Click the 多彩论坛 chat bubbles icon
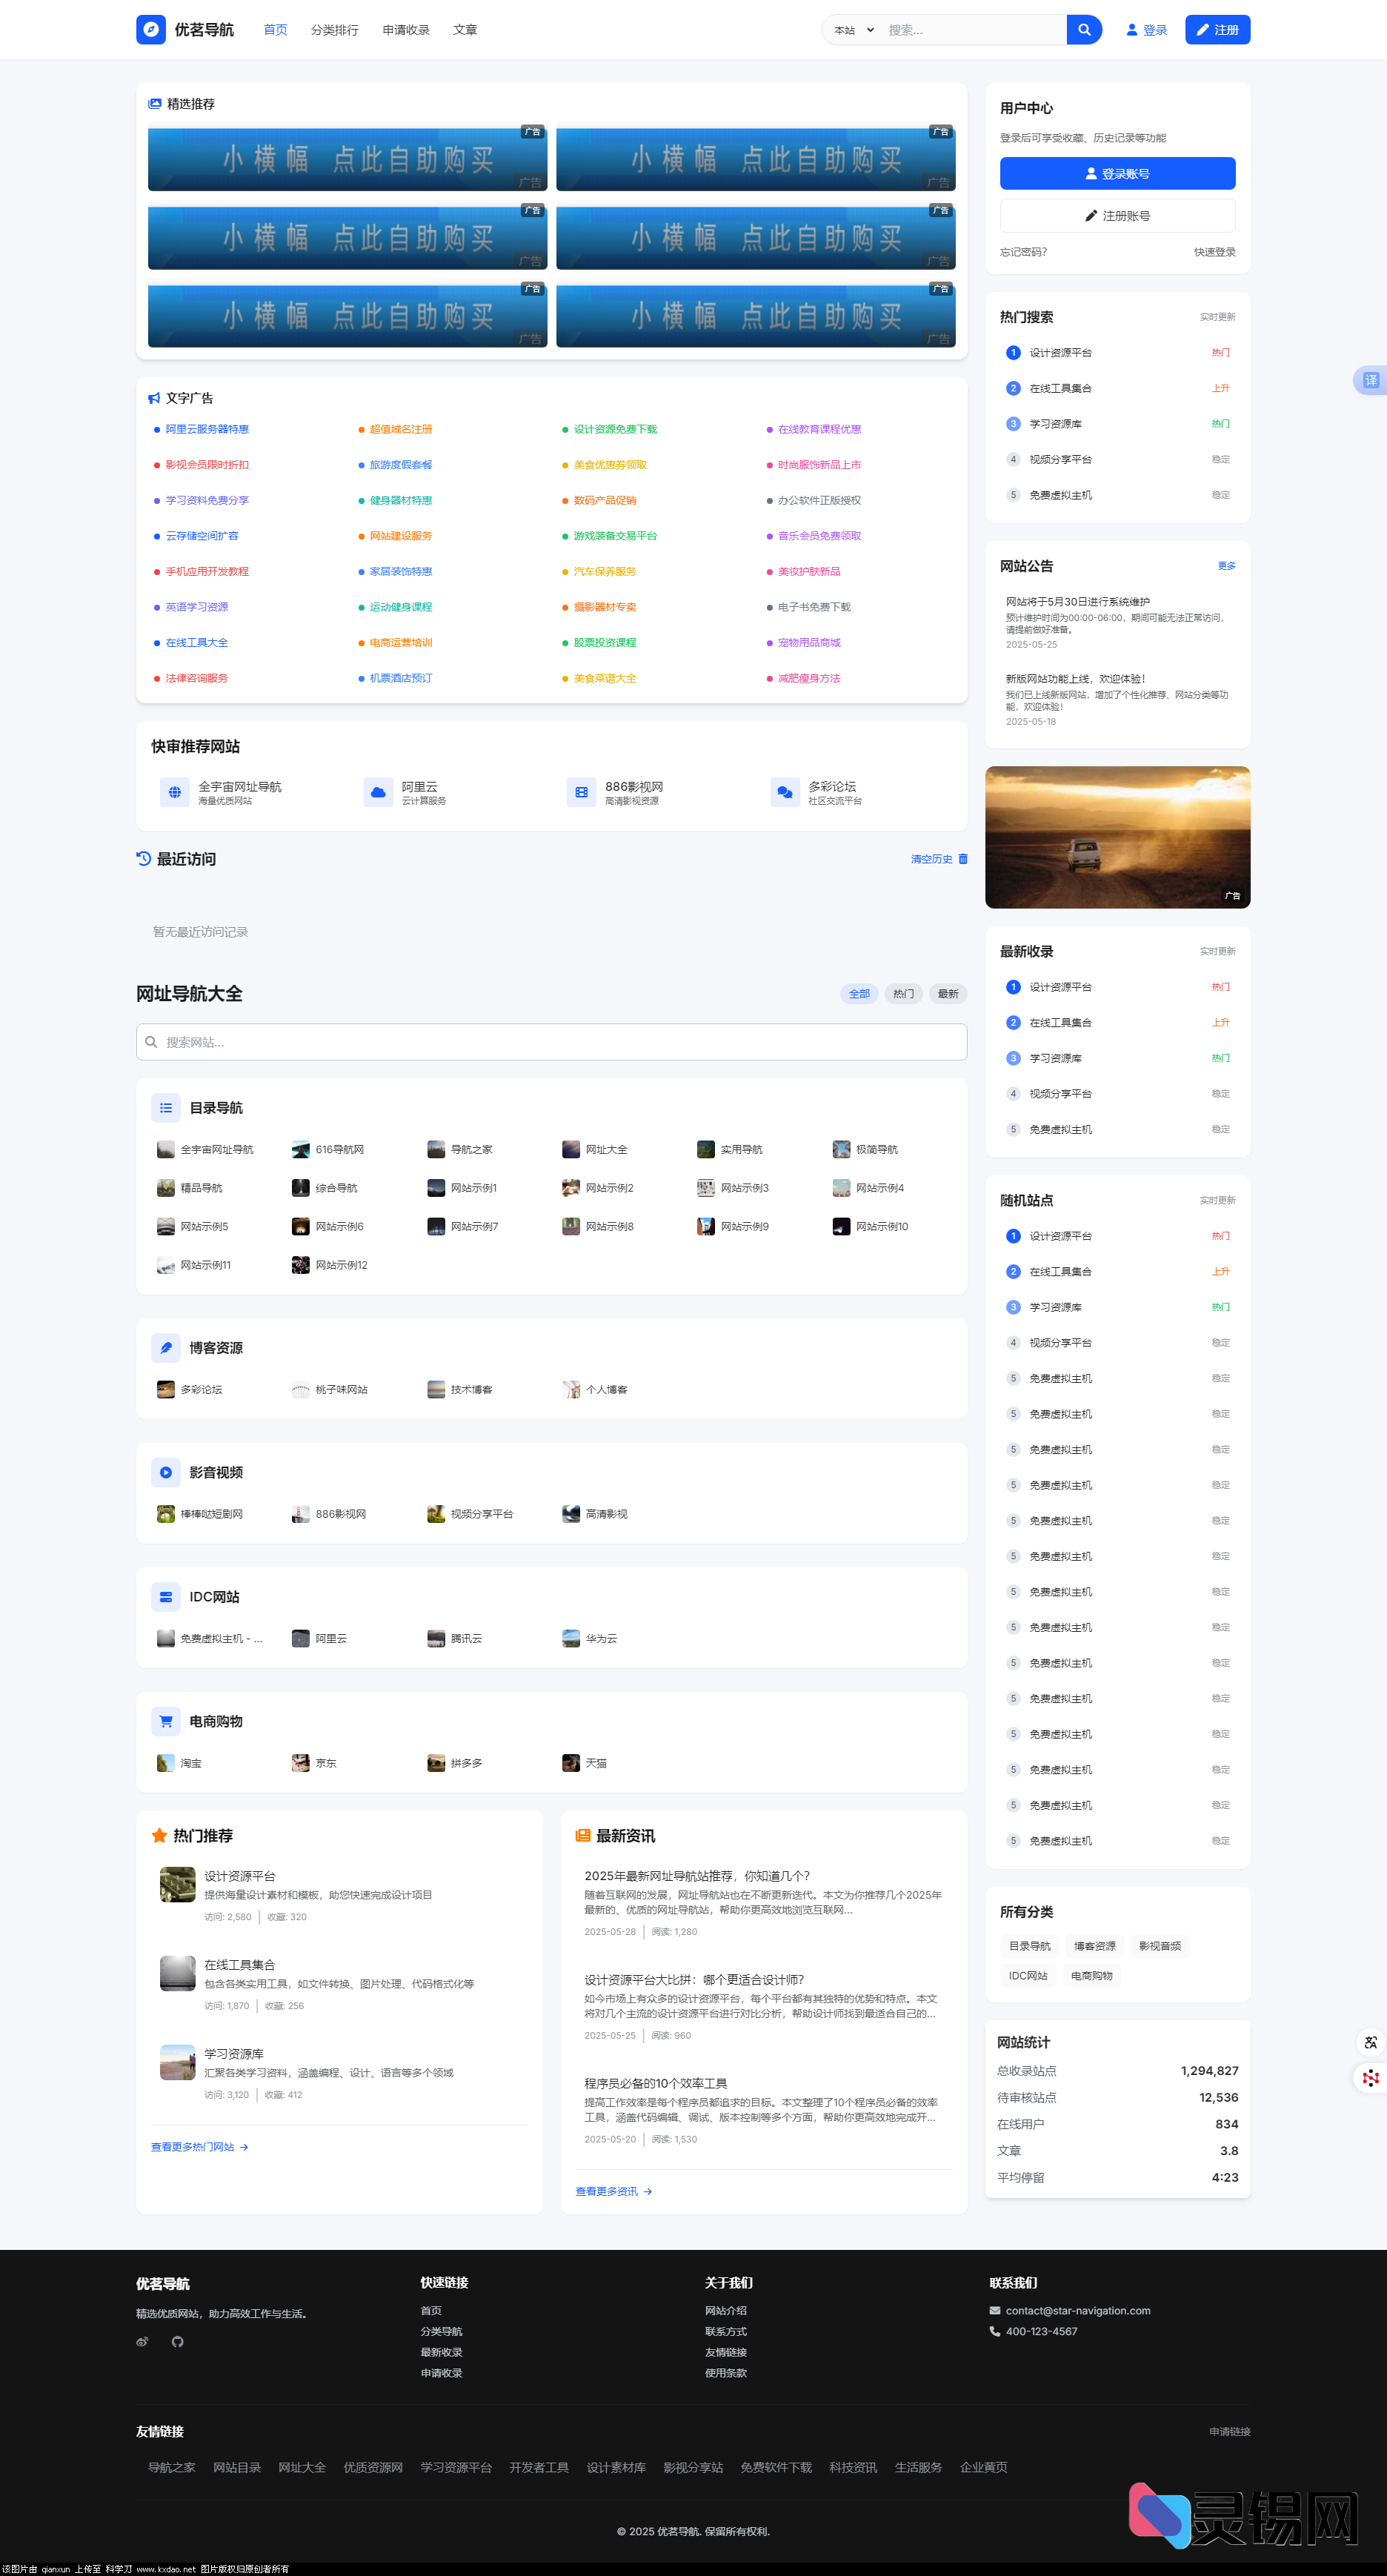This screenshot has width=1387, height=2576. [785, 792]
